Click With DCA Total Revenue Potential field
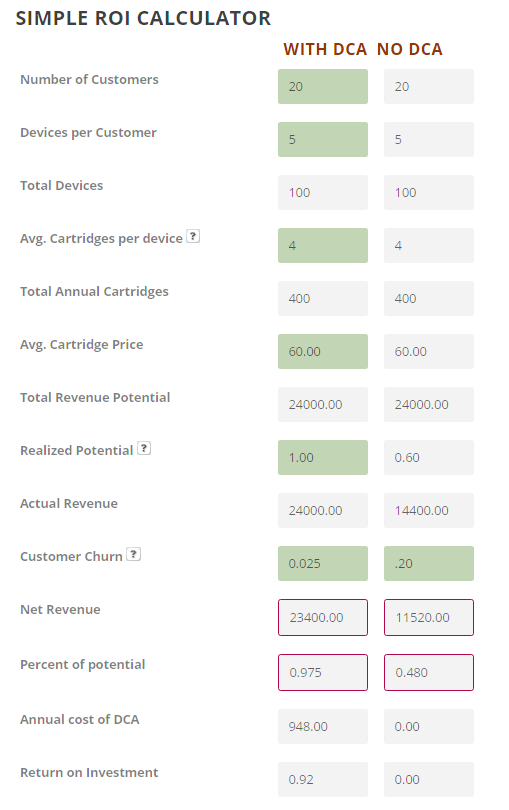509x810 pixels. (x=323, y=404)
